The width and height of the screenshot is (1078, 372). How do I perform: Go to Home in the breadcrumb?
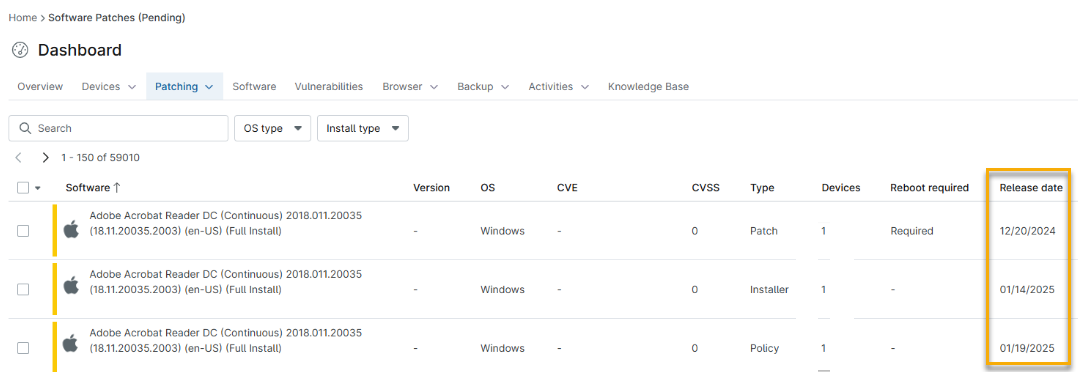pyautogui.click(x=22, y=17)
